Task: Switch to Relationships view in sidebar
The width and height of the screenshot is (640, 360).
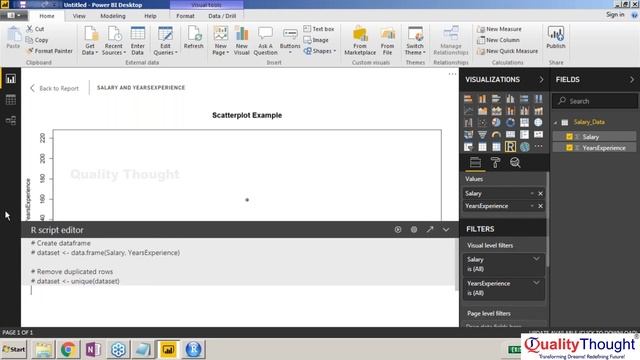Action: click(x=11, y=120)
